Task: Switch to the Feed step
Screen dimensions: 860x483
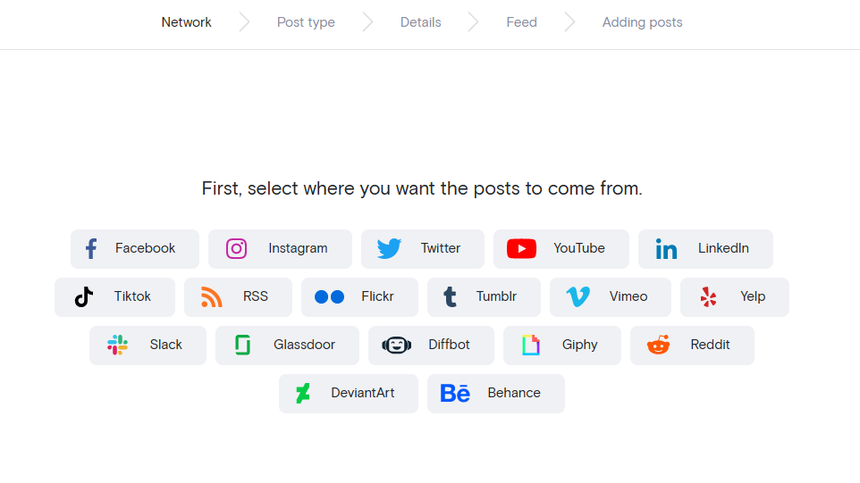Action: [521, 22]
